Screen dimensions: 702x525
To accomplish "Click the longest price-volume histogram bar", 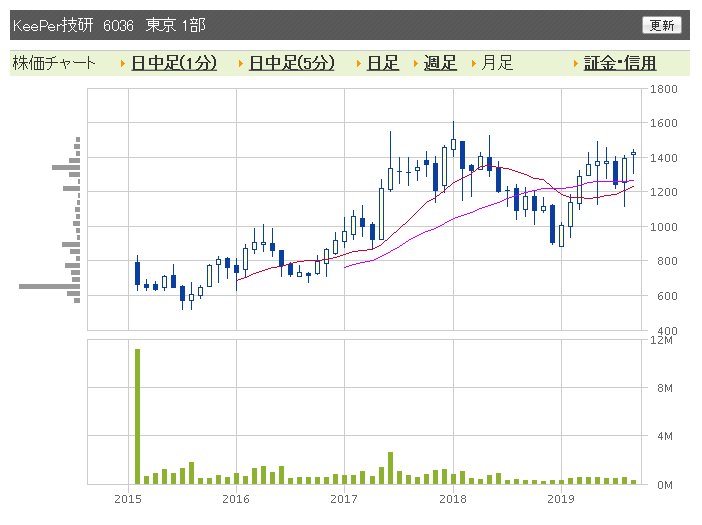I will pos(49,286).
